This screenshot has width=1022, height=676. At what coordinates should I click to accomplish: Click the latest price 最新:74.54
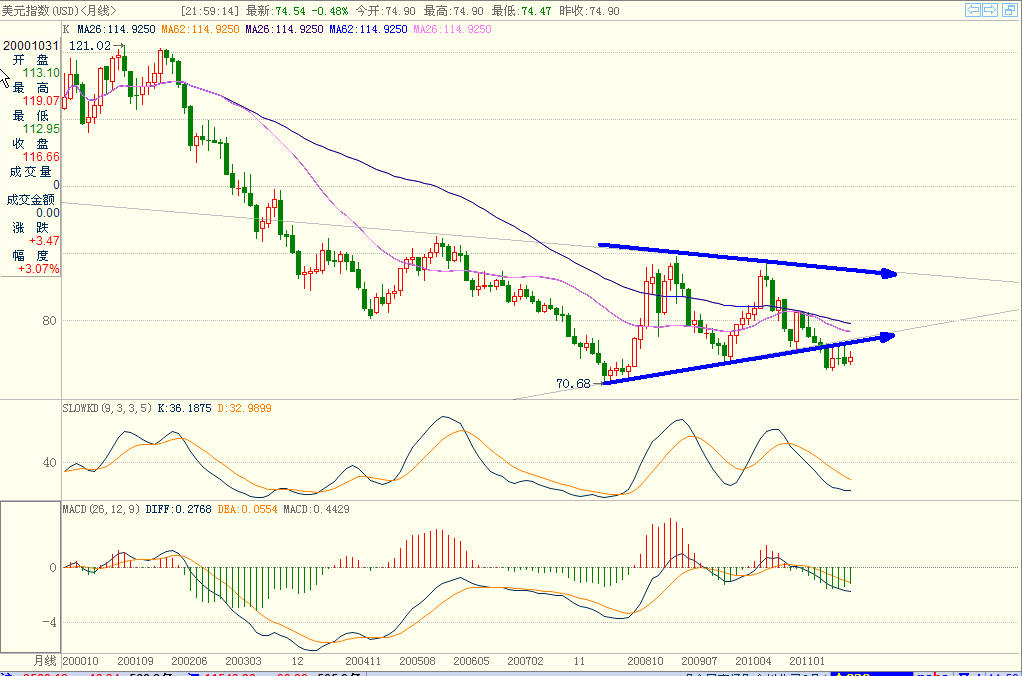276,11
